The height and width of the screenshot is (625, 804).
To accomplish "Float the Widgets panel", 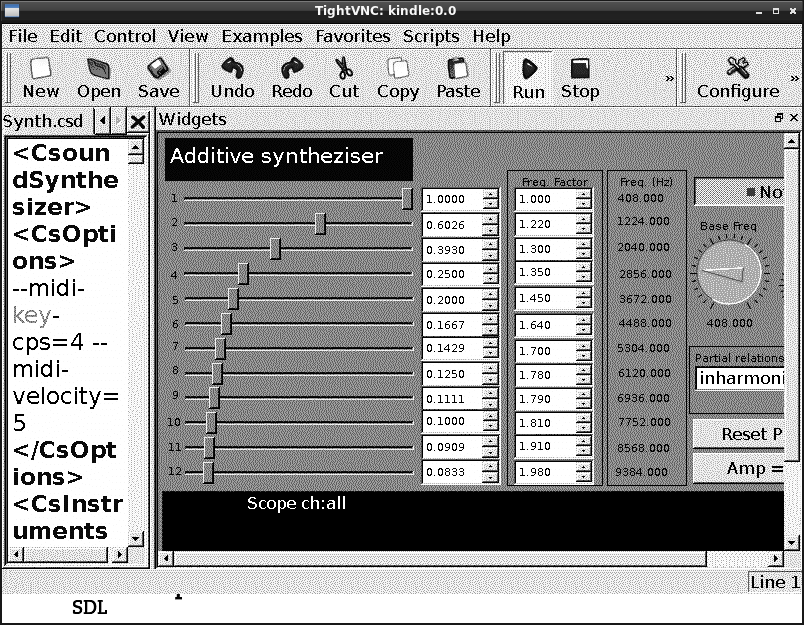I will 779,118.
